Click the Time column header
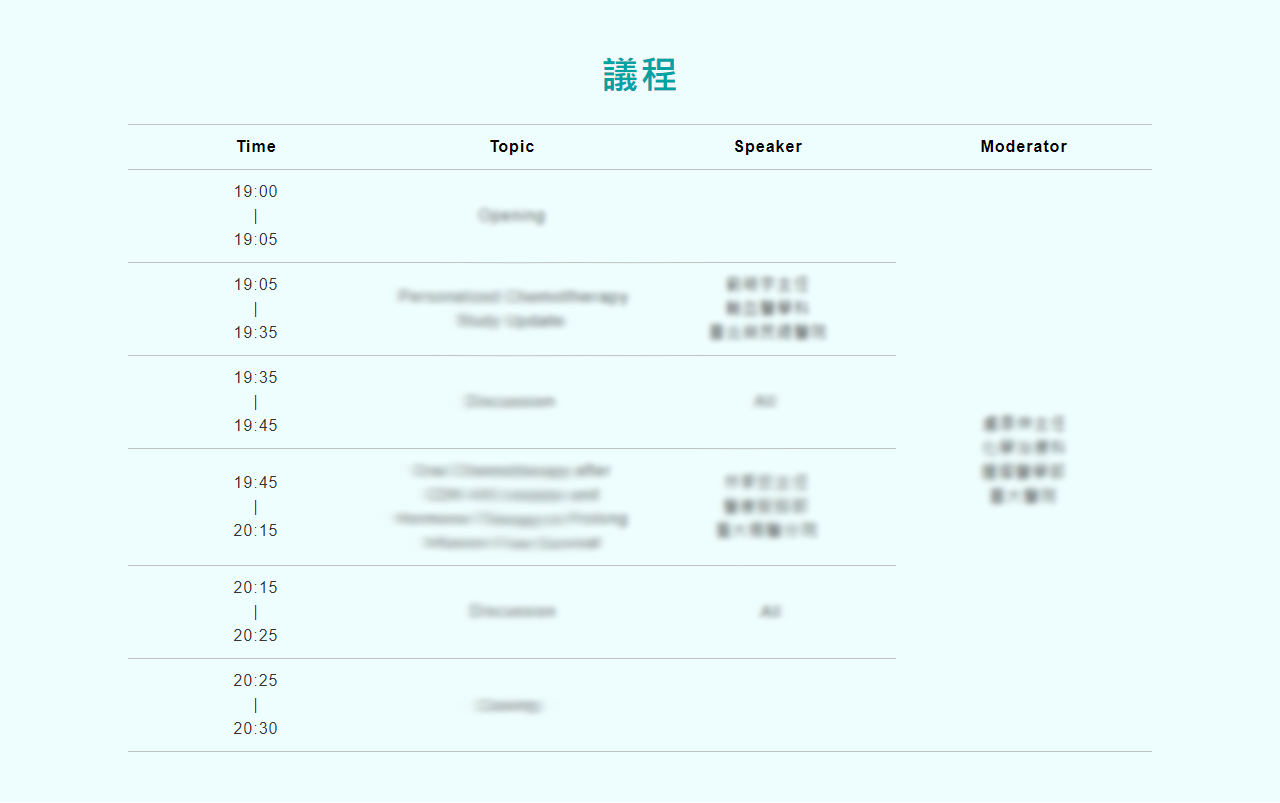Screen dimensions: 1280x803 click(256, 146)
